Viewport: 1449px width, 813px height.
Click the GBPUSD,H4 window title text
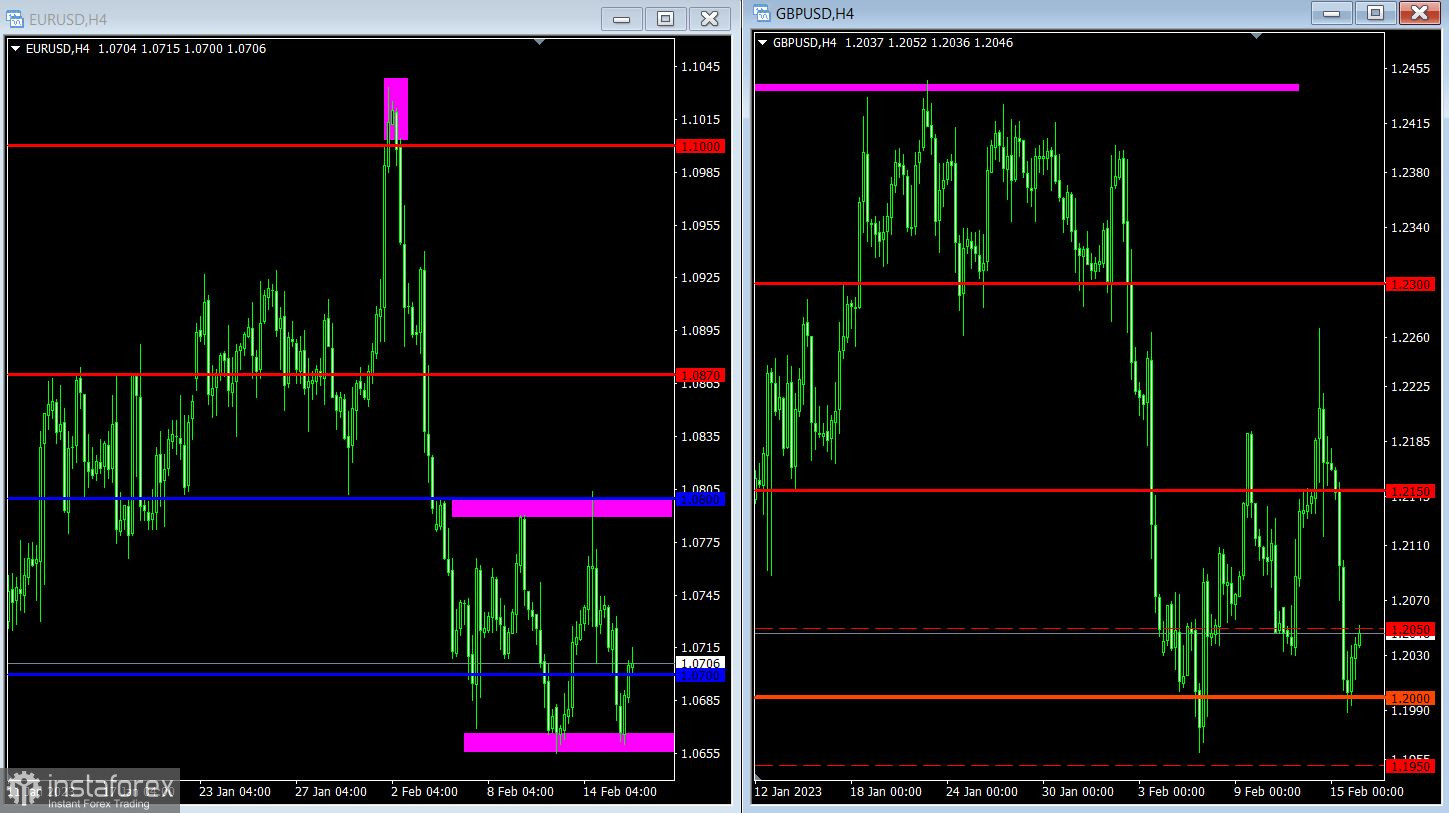[x=815, y=13]
